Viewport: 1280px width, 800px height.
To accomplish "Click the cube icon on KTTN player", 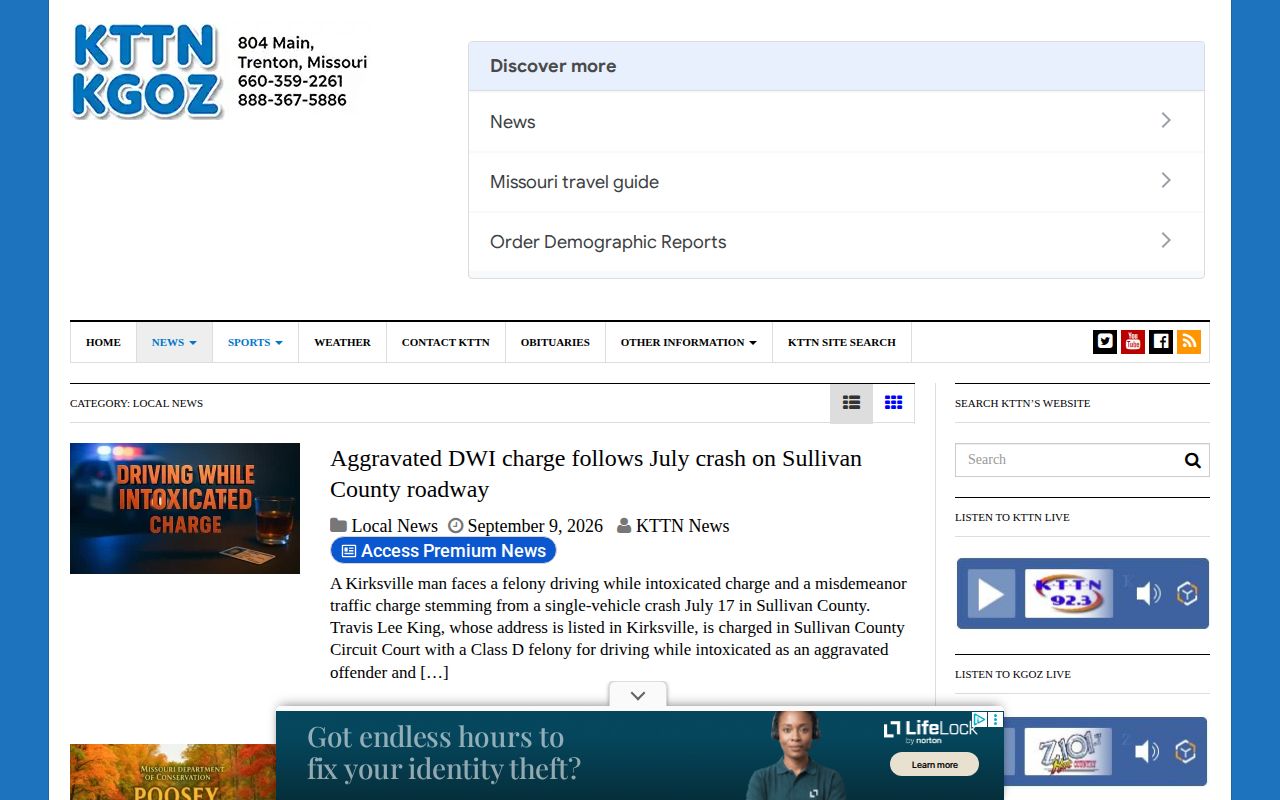I will click(x=1187, y=594).
